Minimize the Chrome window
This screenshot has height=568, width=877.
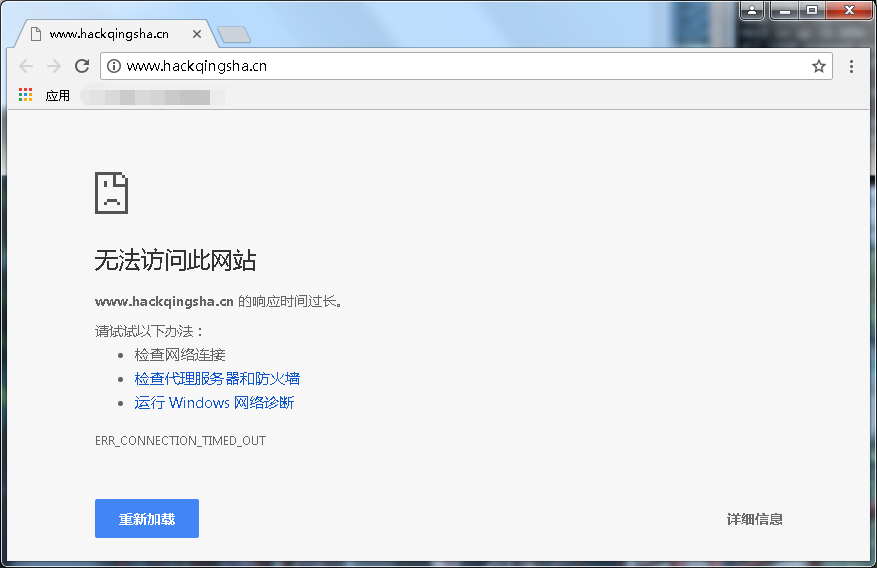tap(784, 10)
